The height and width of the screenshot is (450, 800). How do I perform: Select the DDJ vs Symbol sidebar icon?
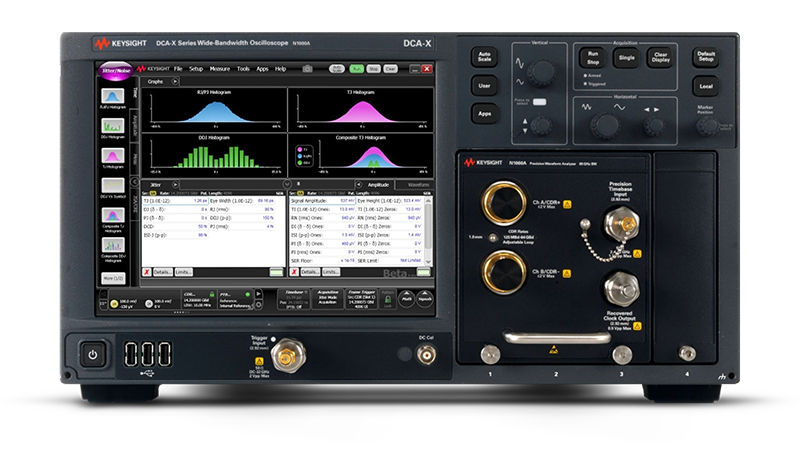[112, 185]
